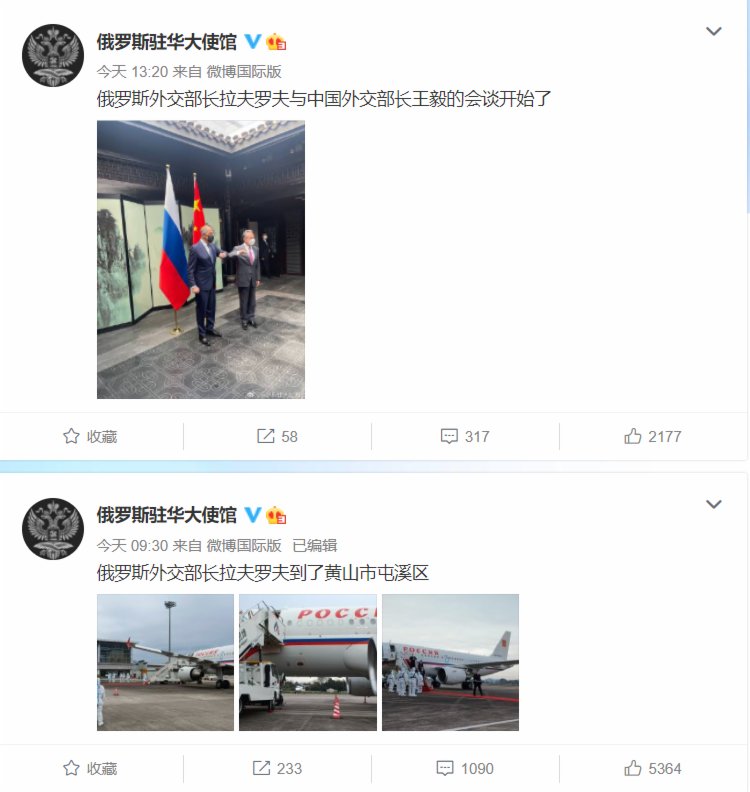Favorite the Huangshan arrival post via star
The height and width of the screenshot is (792, 750).
click(90, 768)
